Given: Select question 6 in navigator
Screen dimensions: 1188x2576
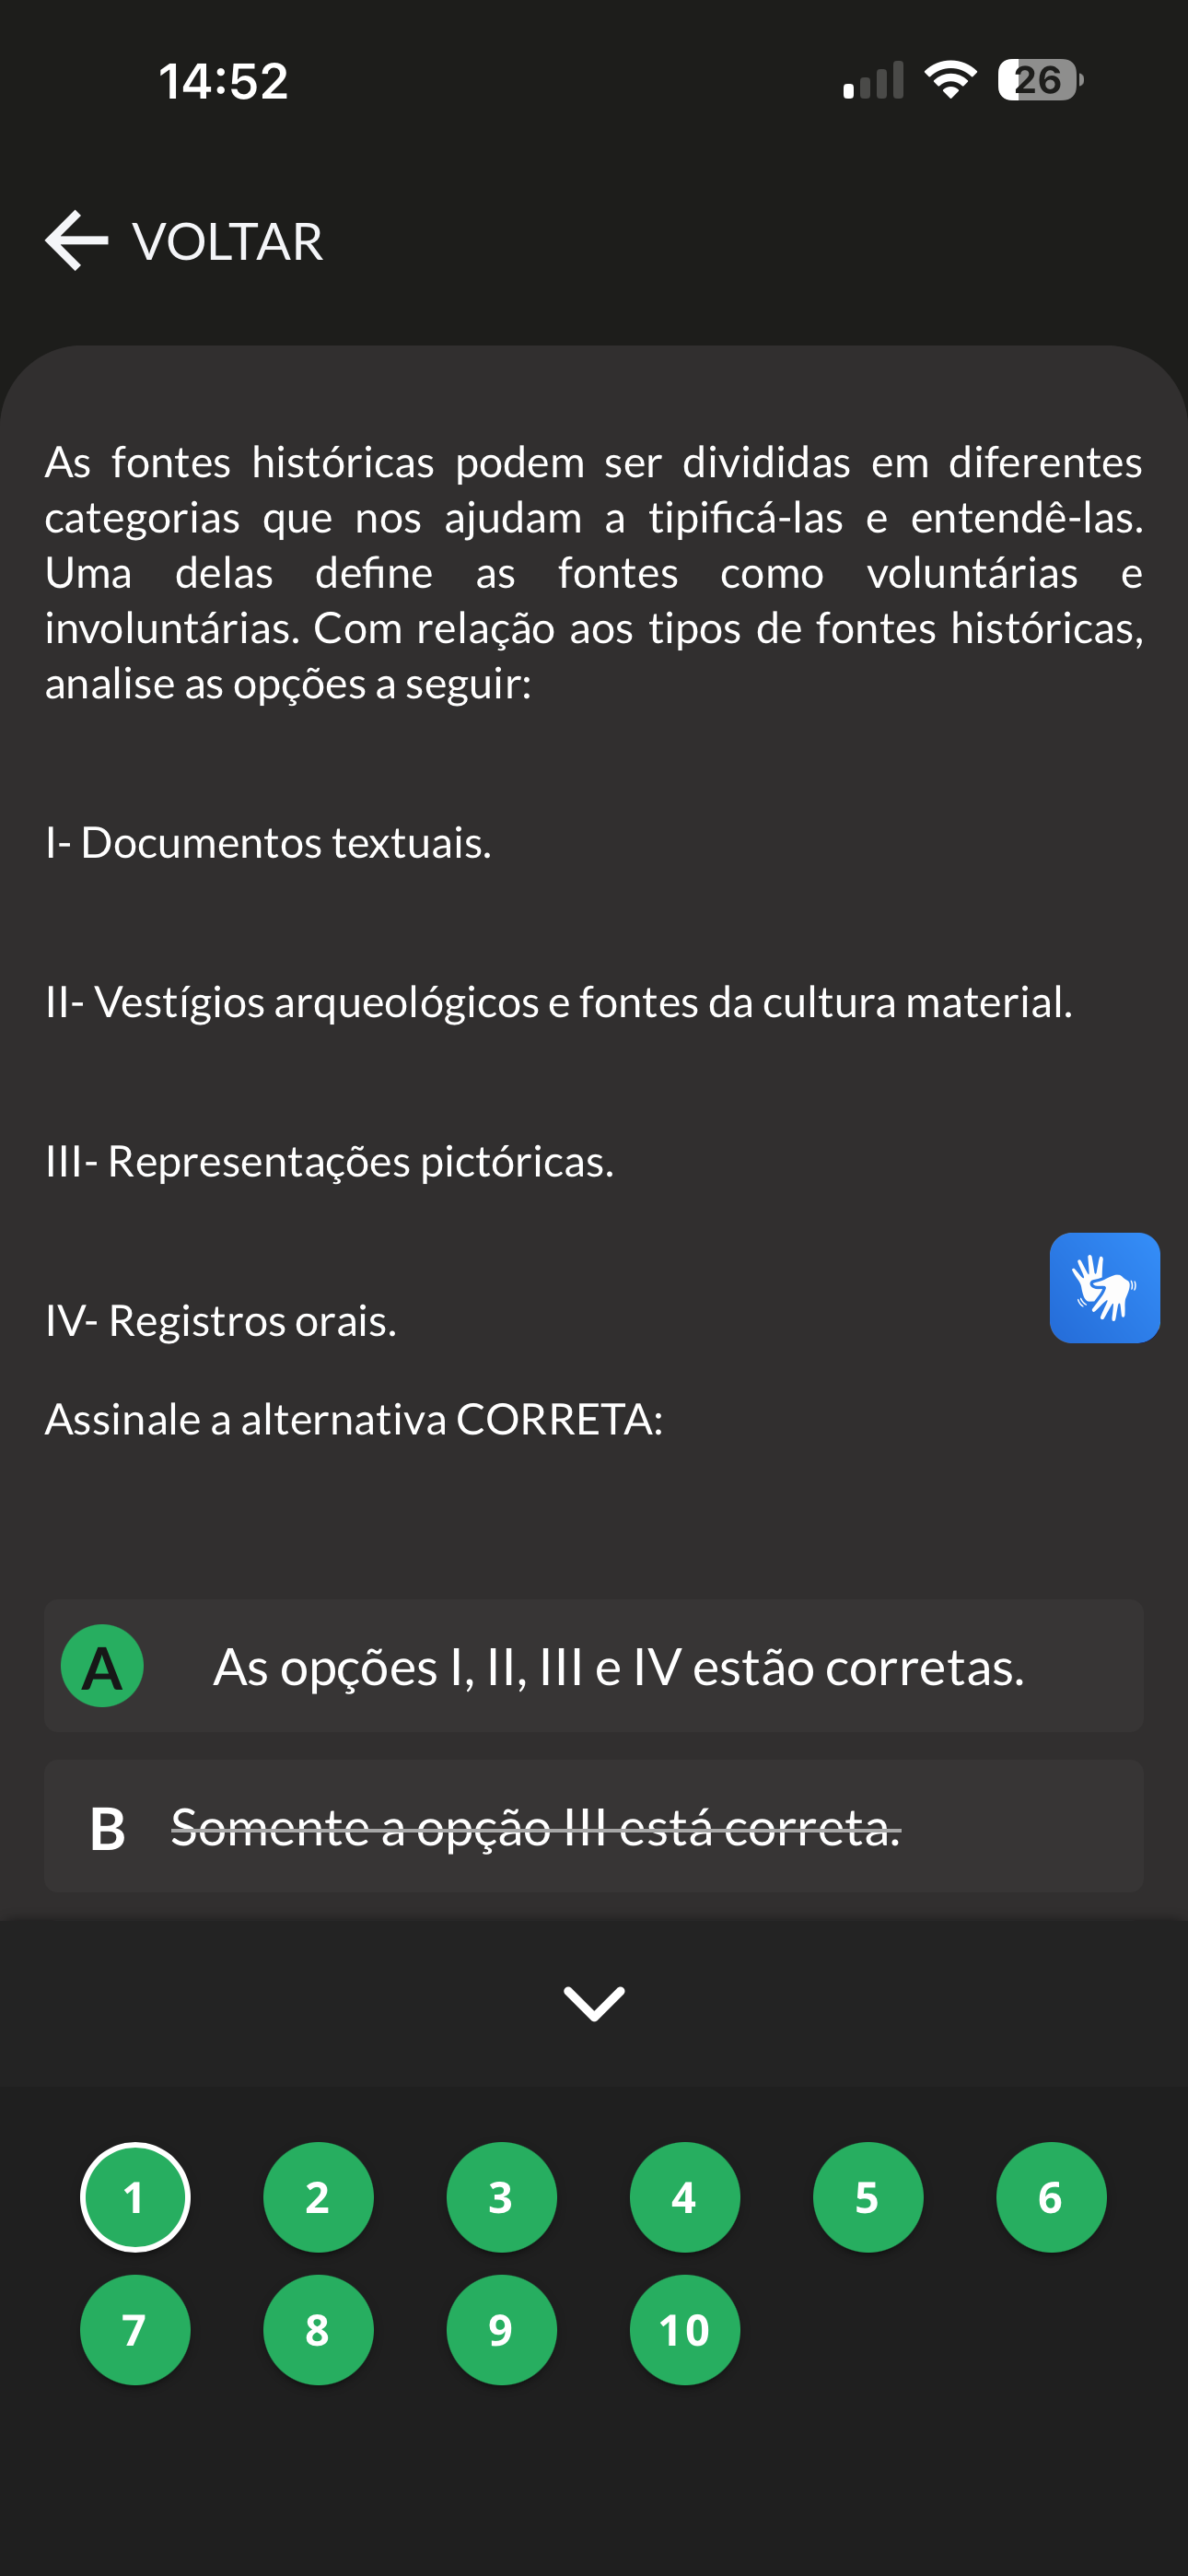Looking at the screenshot, I should point(1050,2197).
